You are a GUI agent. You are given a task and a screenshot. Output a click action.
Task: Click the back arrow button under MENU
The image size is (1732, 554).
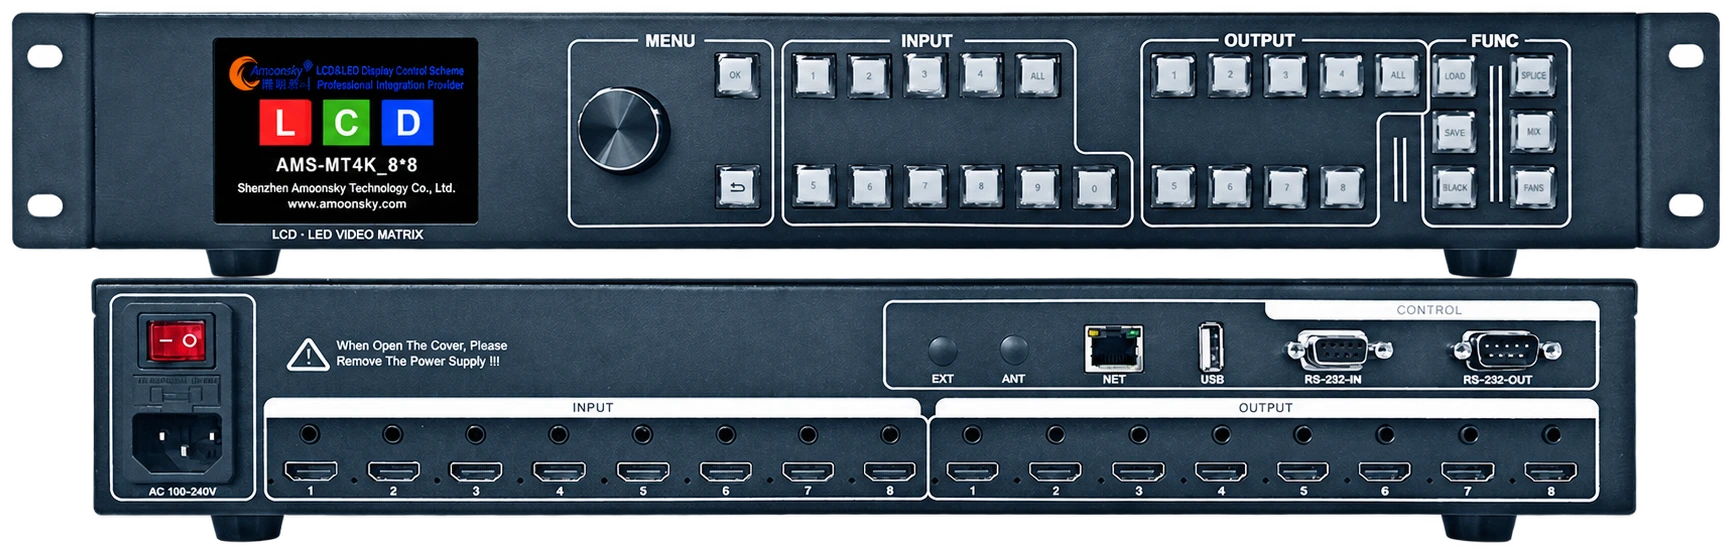[737, 187]
